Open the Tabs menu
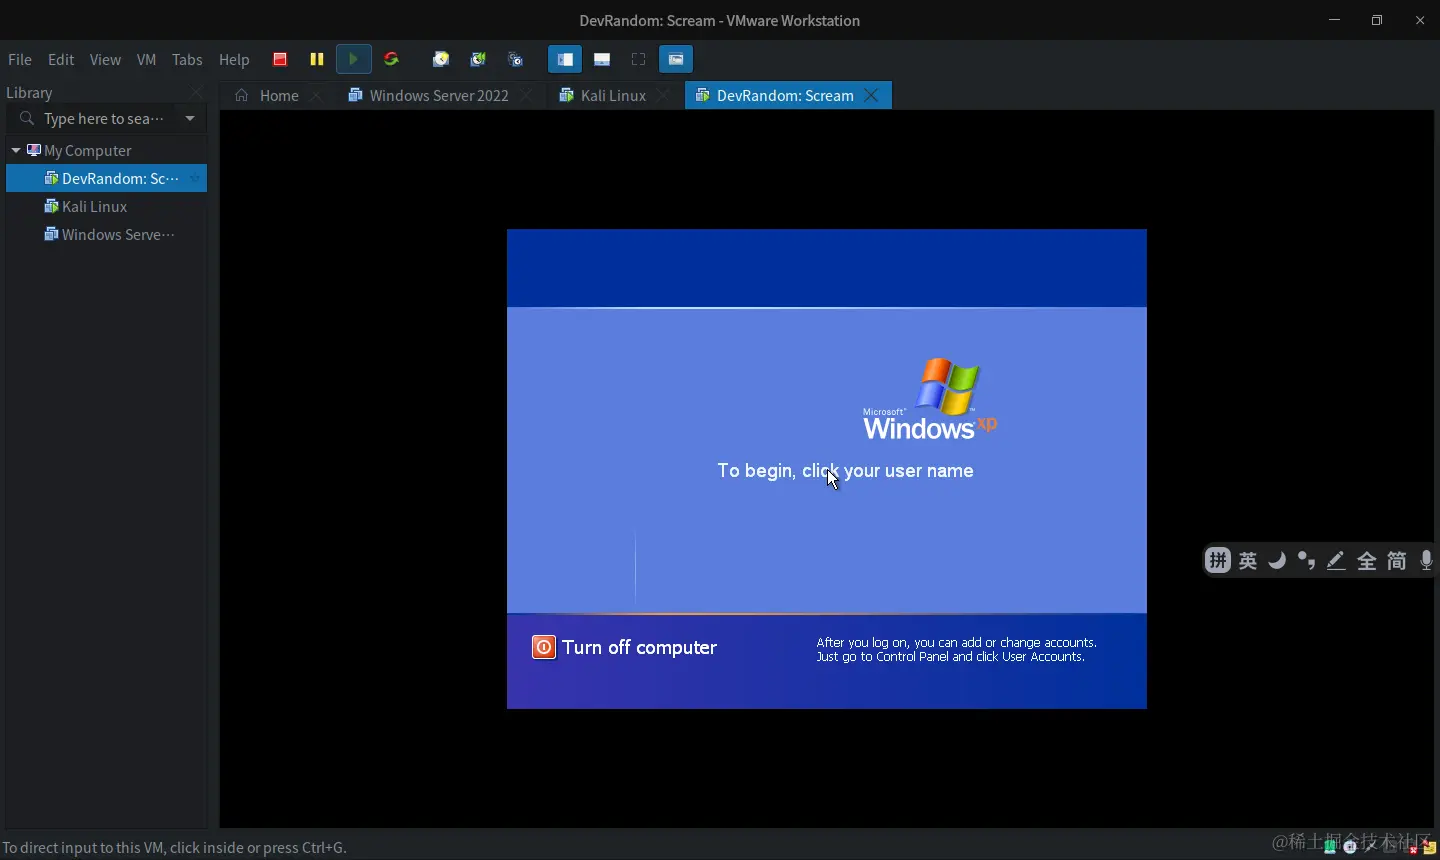 pyautogui.click(x=187, y=60)
